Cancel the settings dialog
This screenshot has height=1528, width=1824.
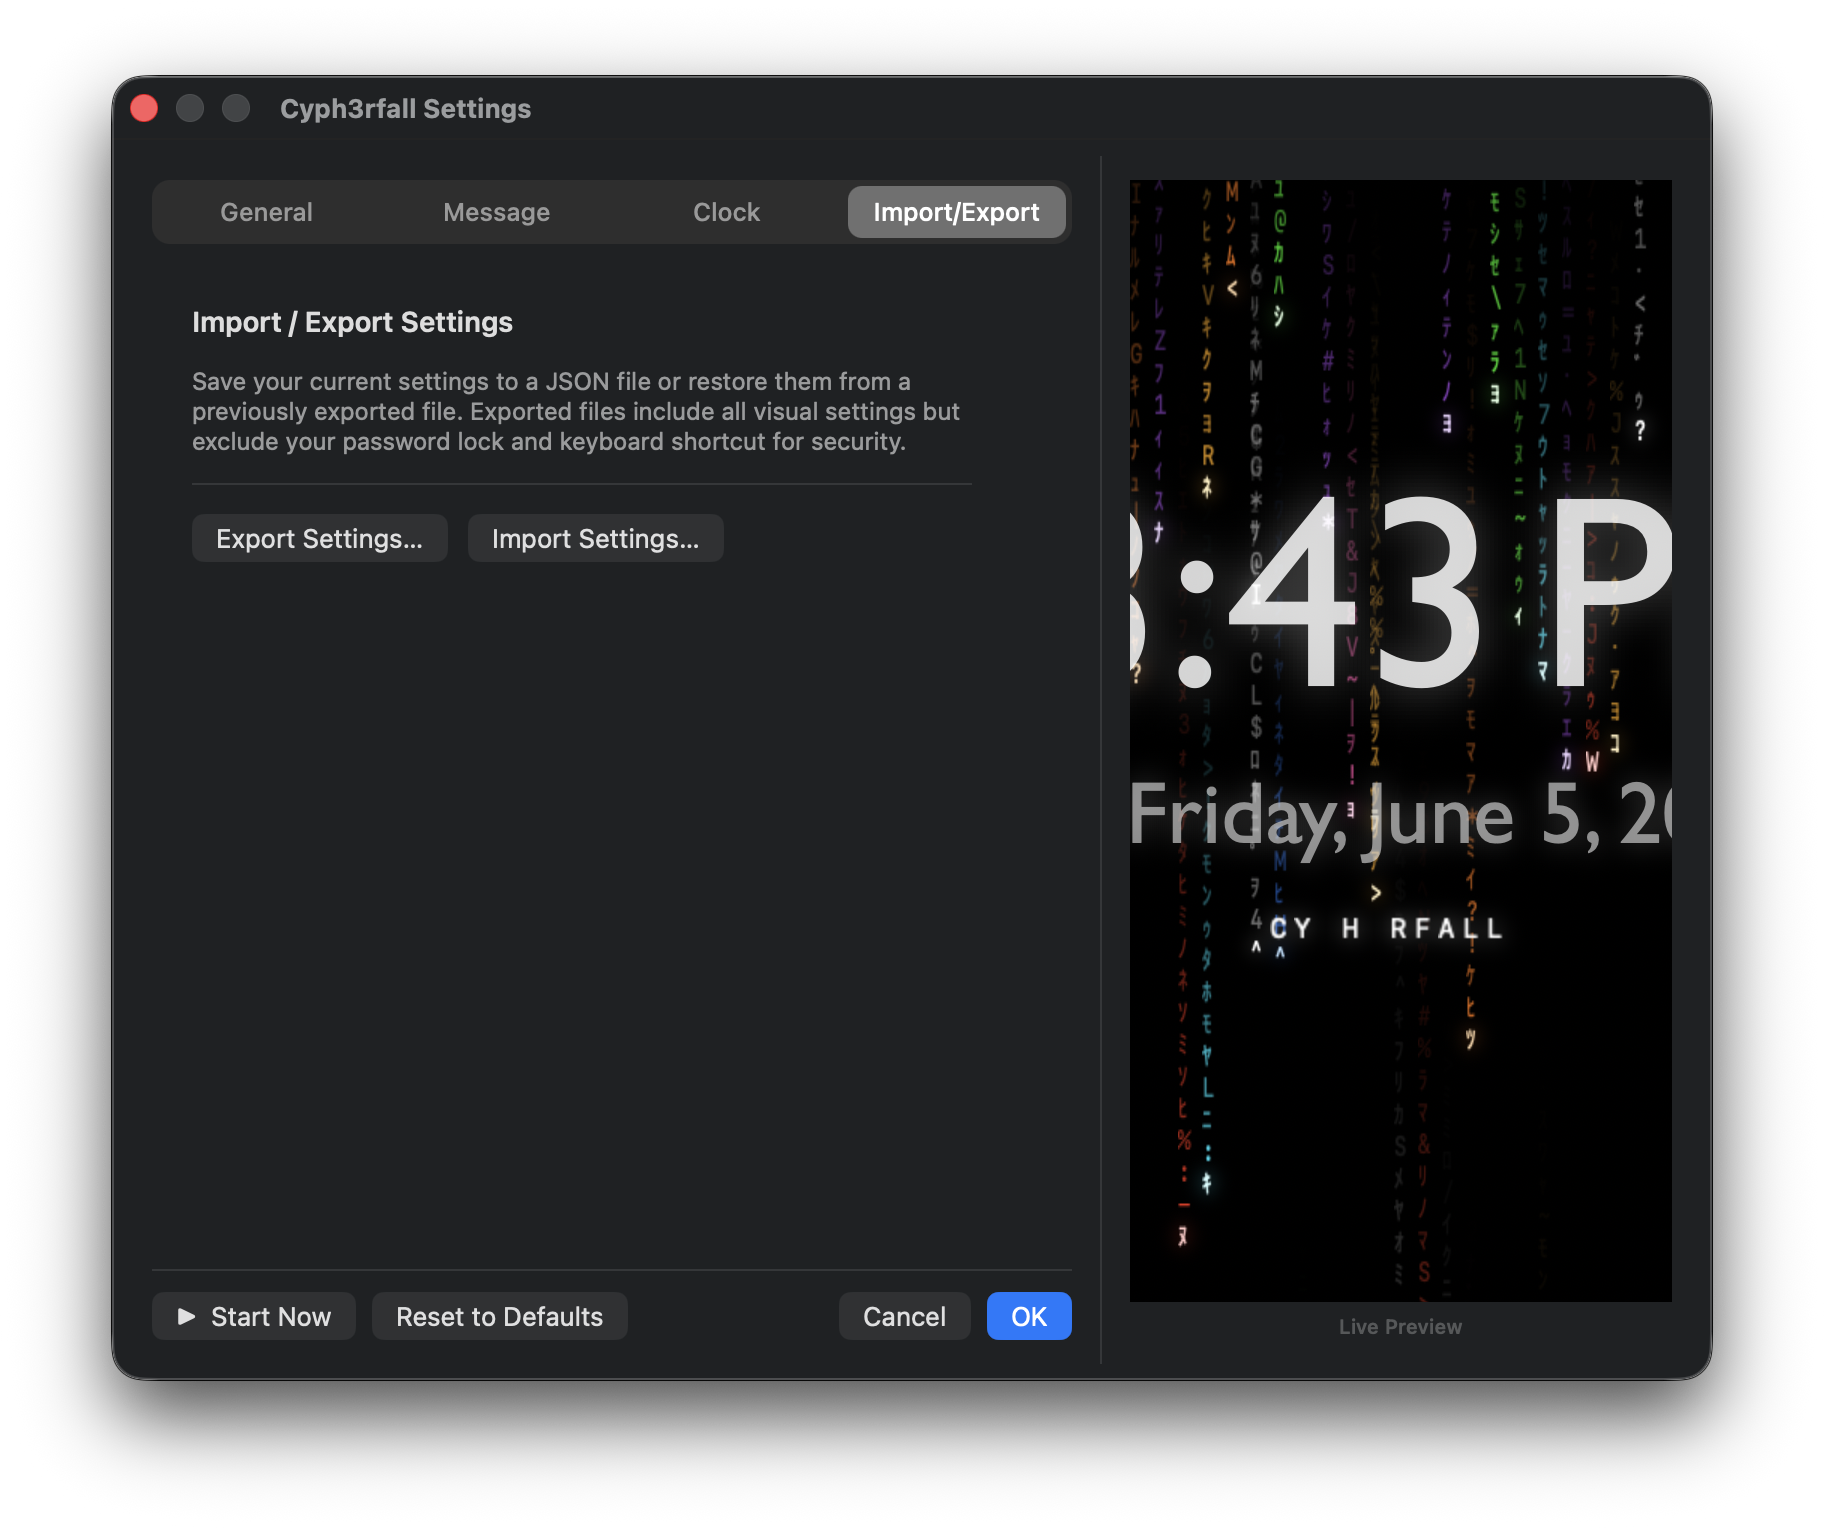click(904, 1316)
